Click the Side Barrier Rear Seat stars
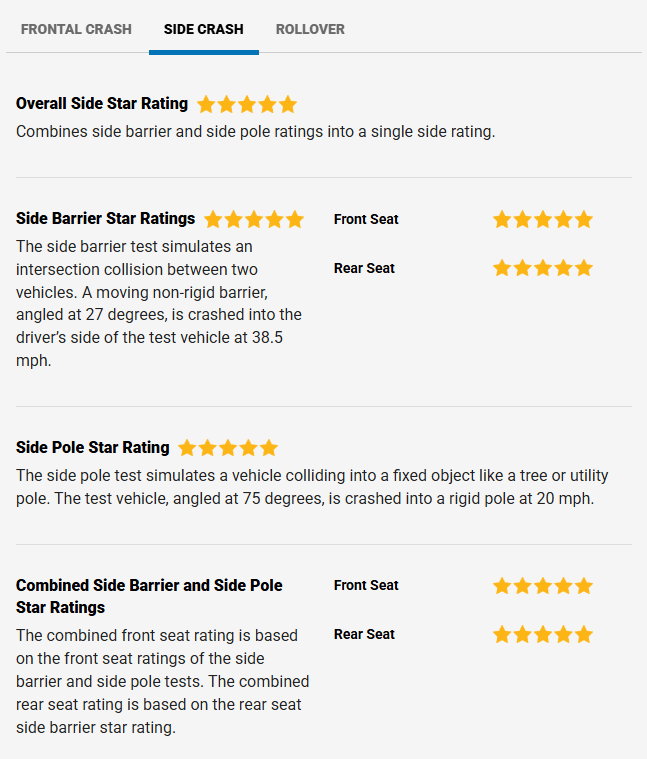647x759 pixels. [543, 268]
